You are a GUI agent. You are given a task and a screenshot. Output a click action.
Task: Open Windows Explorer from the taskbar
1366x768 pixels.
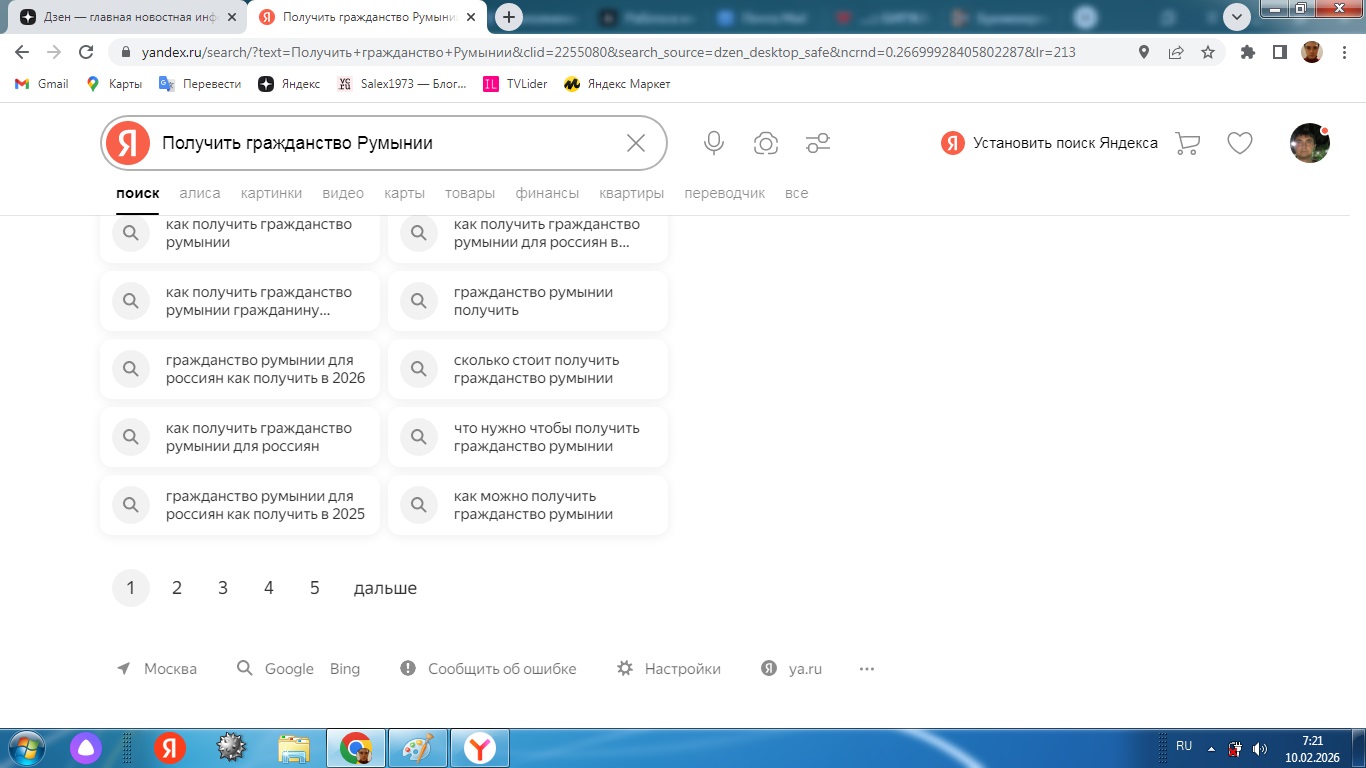(294, 748)
